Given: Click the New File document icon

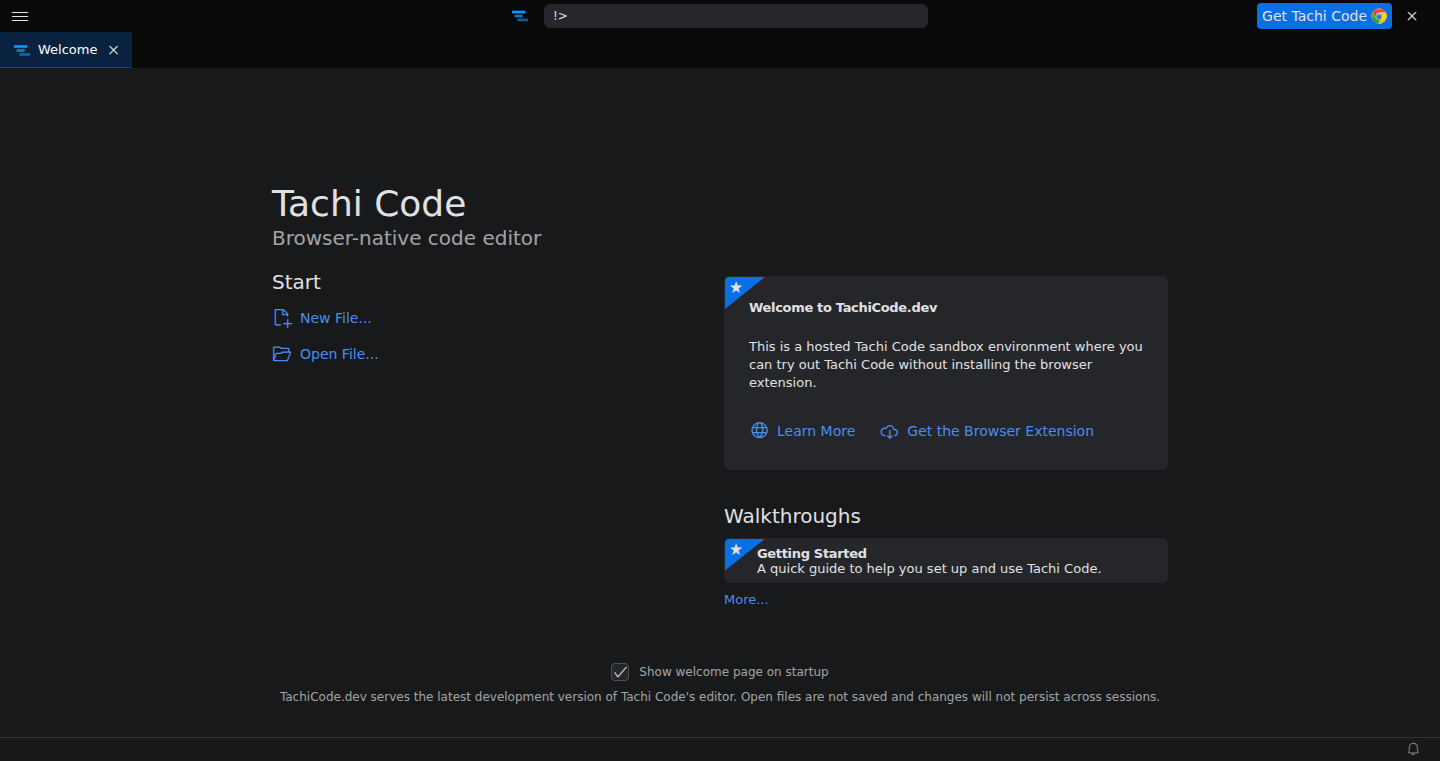Looking at the screenshot, I should [x=282, y=318].
